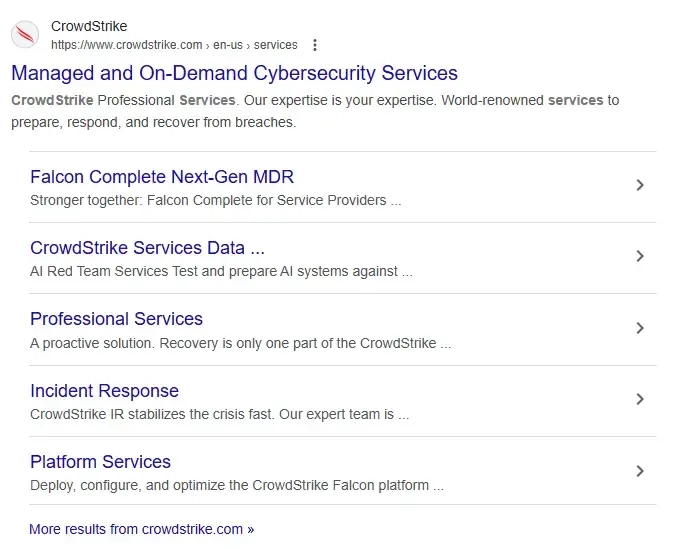Click the AI Red Team Services snippet
The width and height of the screenshot is (679, 549).
click(221, 271)
